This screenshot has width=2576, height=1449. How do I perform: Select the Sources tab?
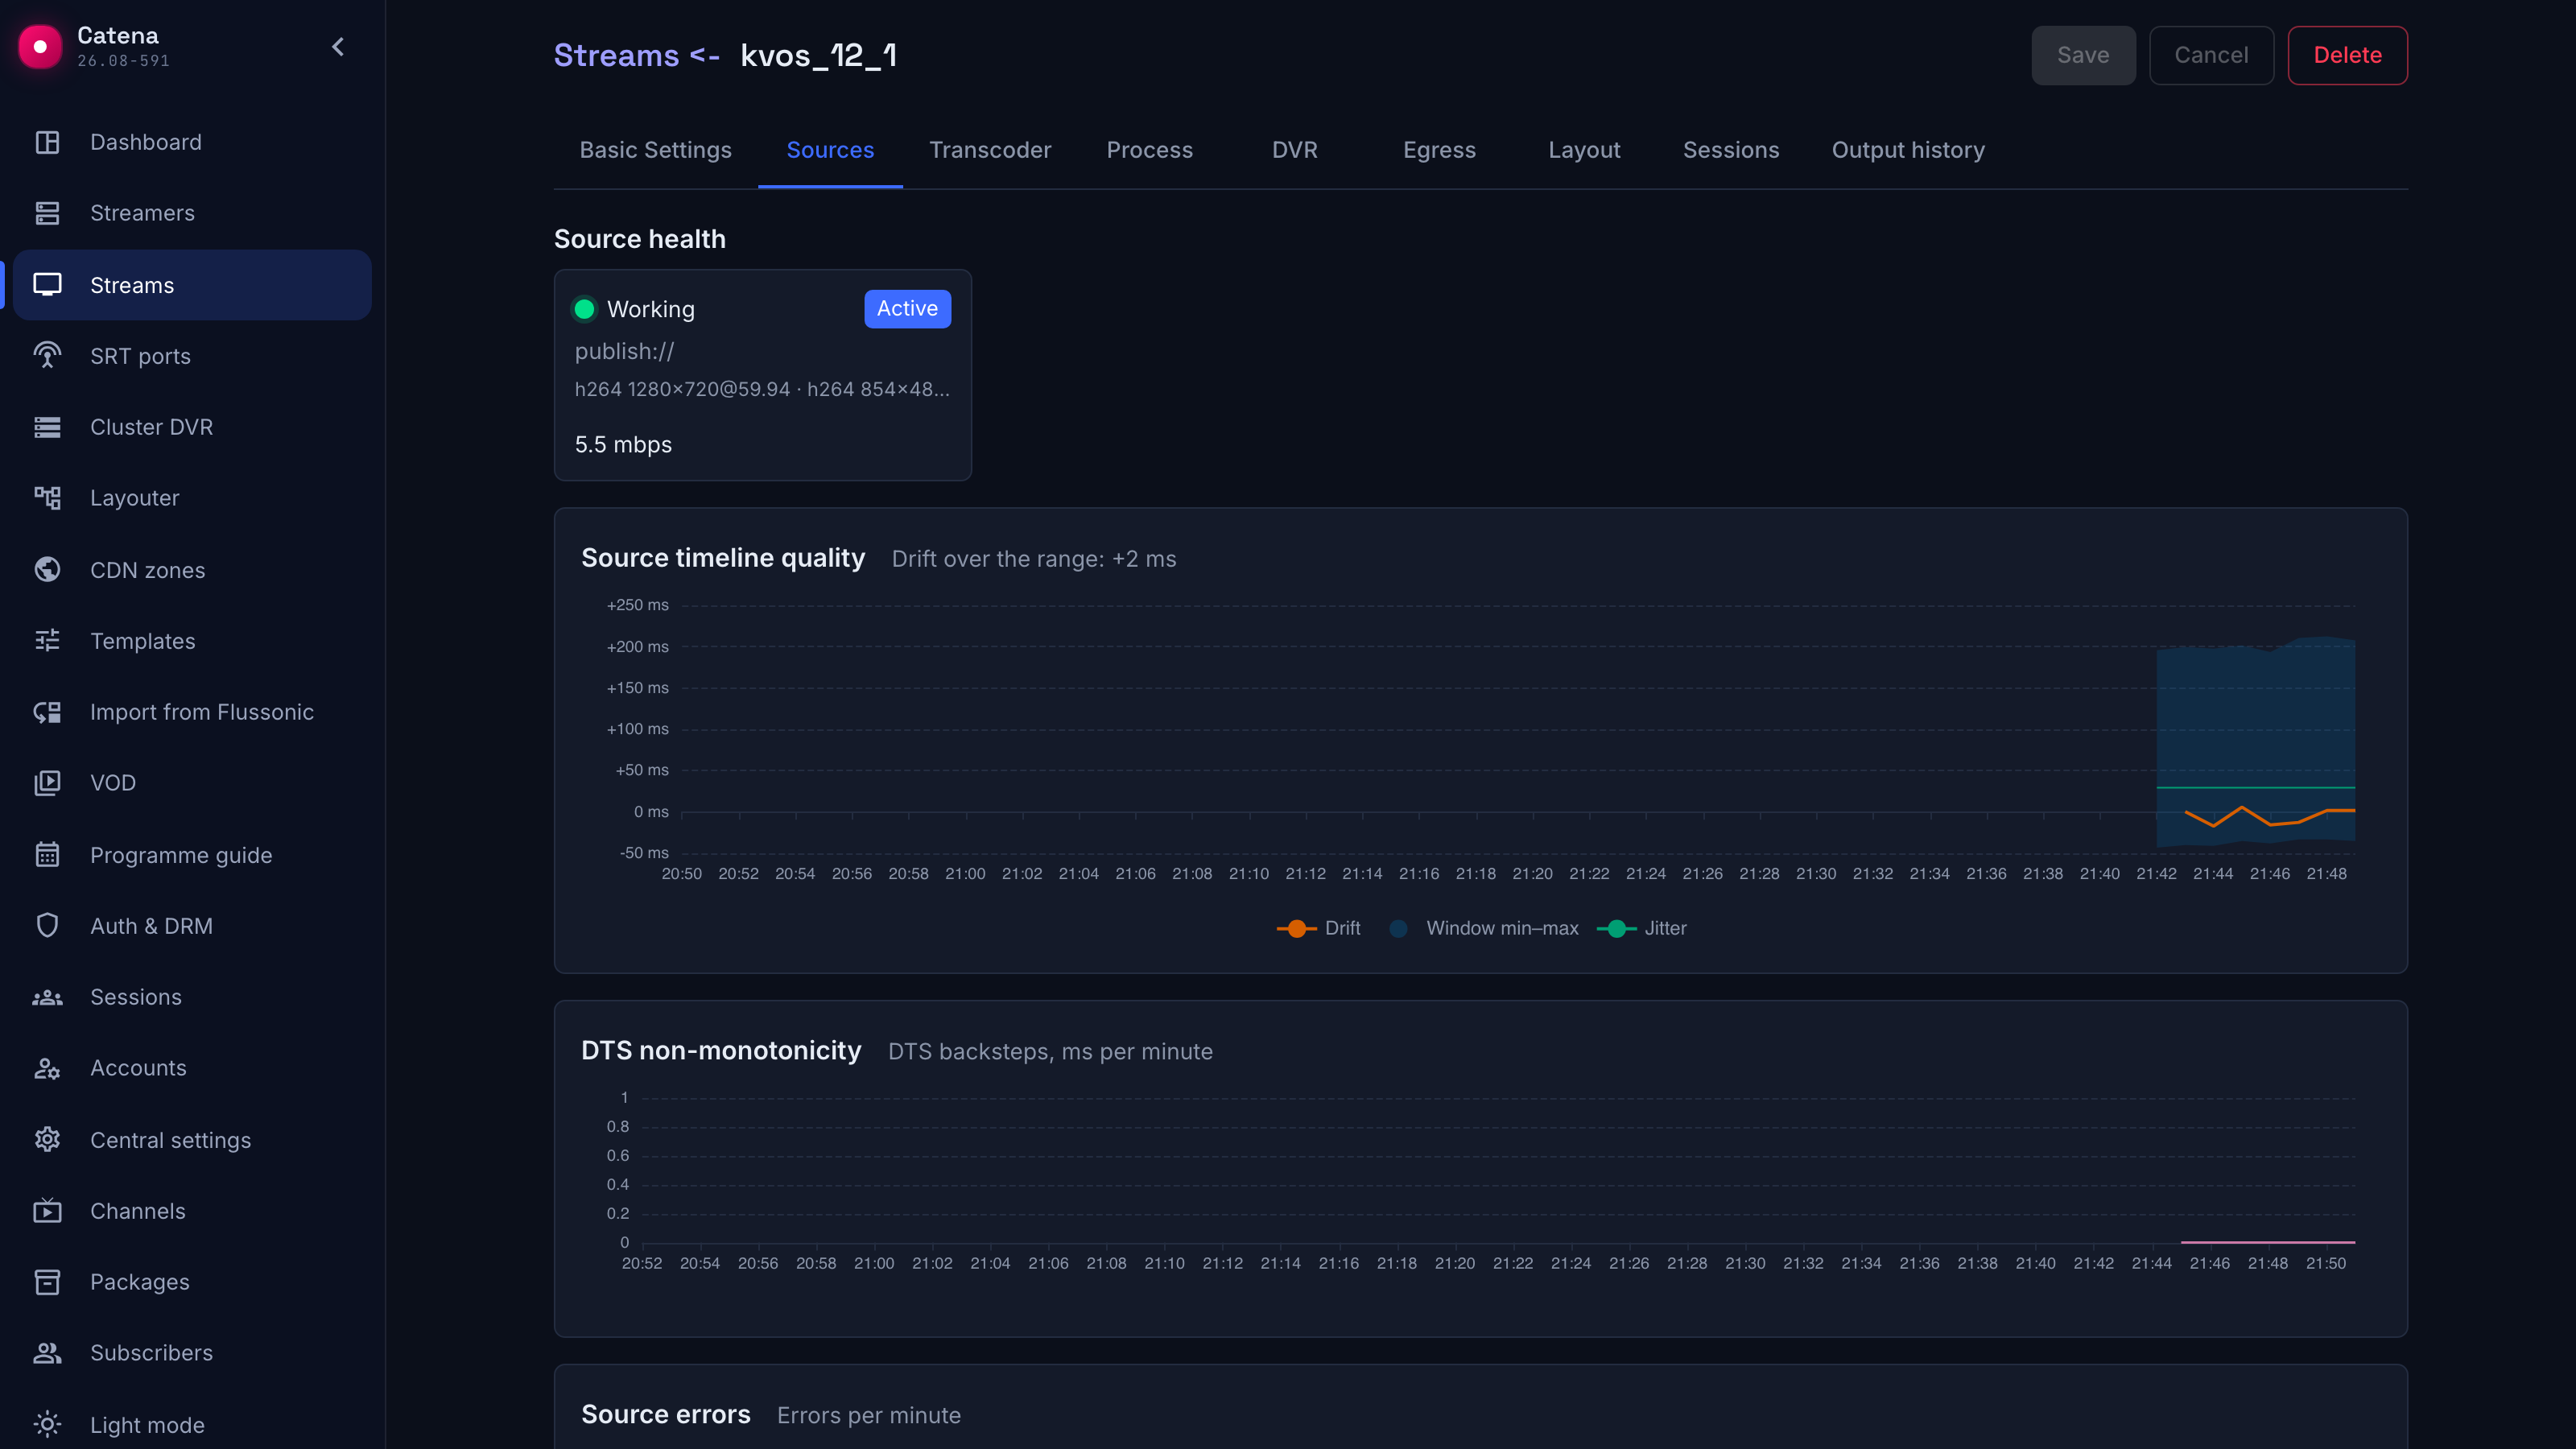coord(830,150)
